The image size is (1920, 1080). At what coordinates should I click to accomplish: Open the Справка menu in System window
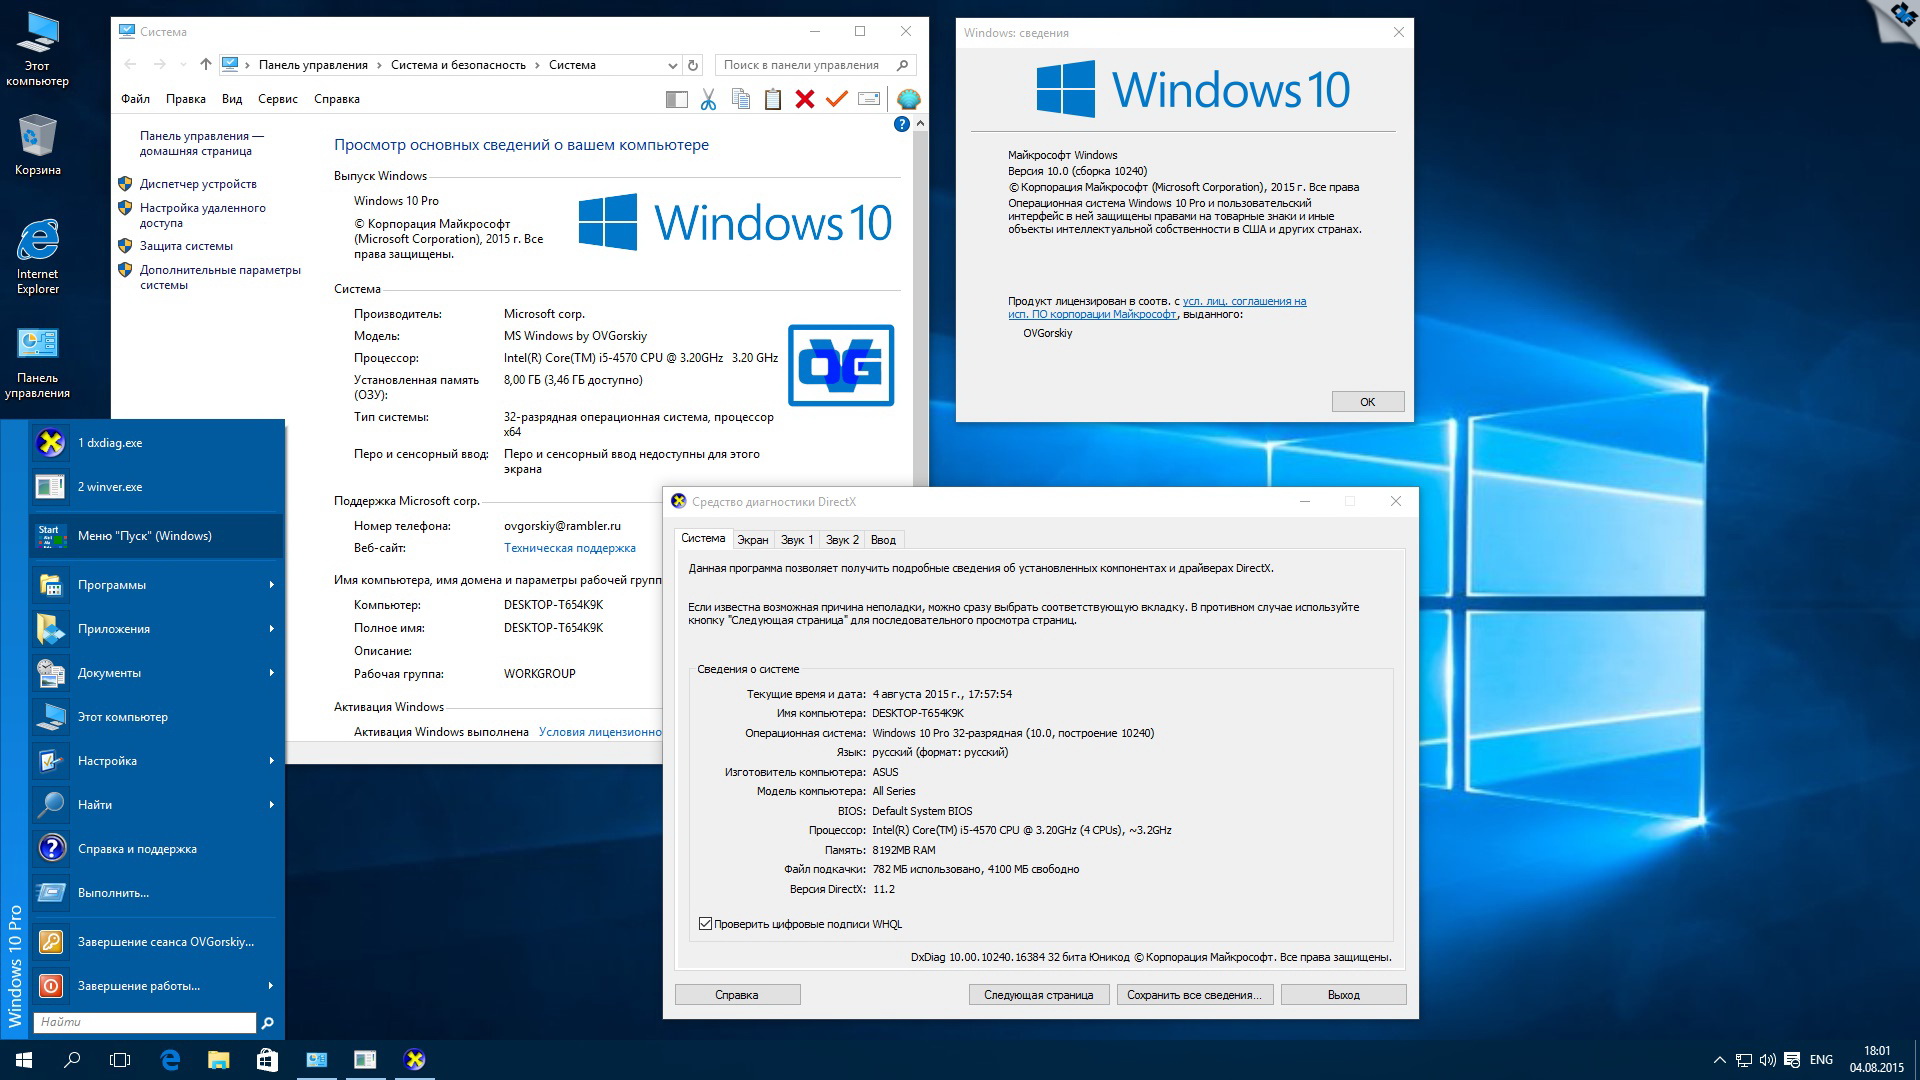pyautogui.click(x=337, y=99)
